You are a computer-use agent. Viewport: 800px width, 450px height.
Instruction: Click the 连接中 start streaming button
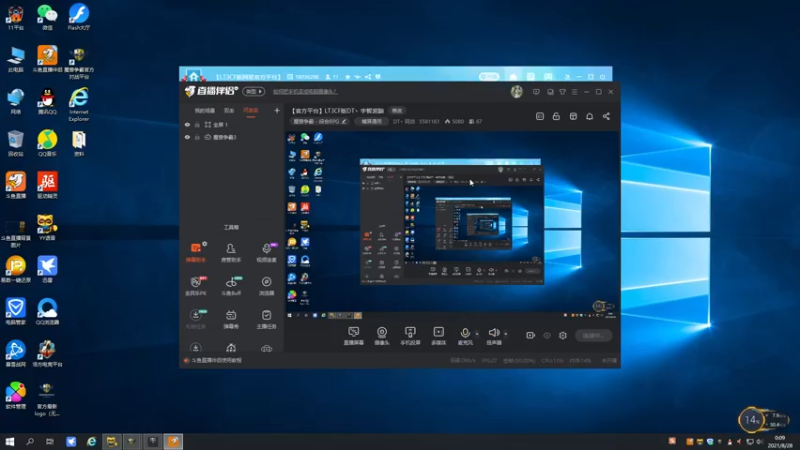pos(593,335)
